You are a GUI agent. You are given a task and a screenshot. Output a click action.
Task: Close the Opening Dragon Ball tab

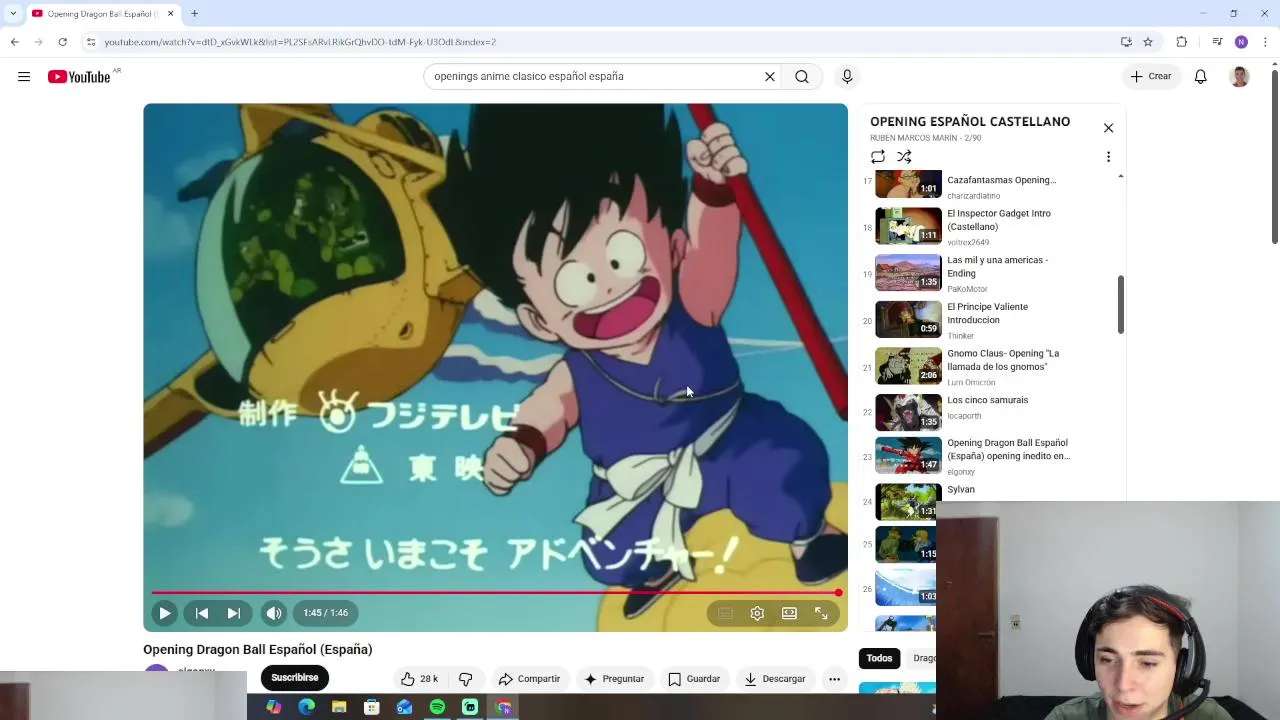click(x=170, y=14)
